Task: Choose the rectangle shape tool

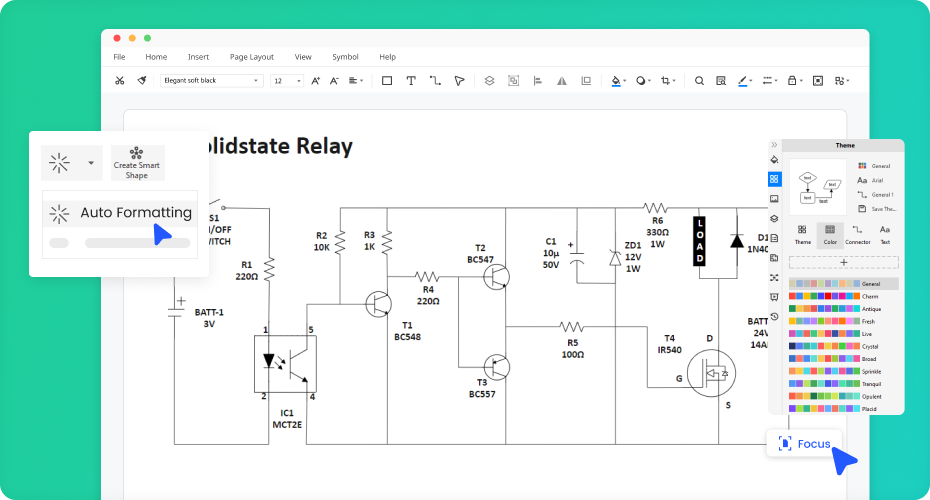Action: (x=387, y=80)
